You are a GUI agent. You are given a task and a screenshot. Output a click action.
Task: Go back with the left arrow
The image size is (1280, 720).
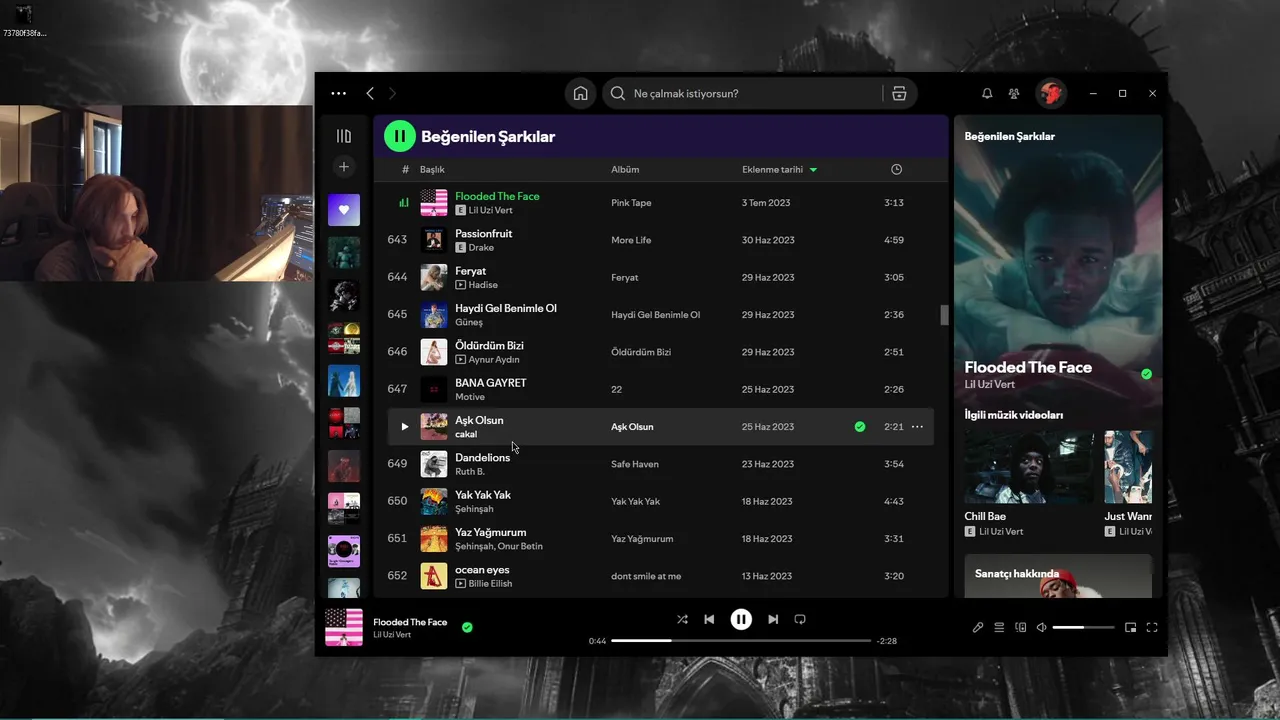point(370,93)
